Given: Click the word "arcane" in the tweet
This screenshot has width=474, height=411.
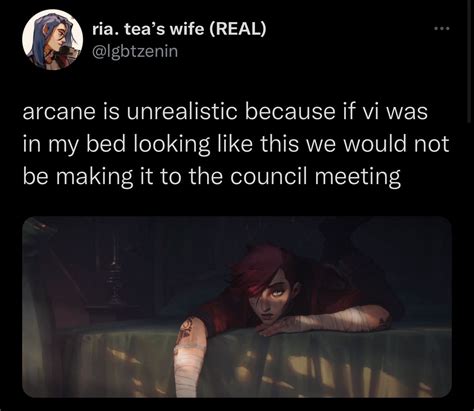Looking at the screenshot, I should tap(59, 112).
